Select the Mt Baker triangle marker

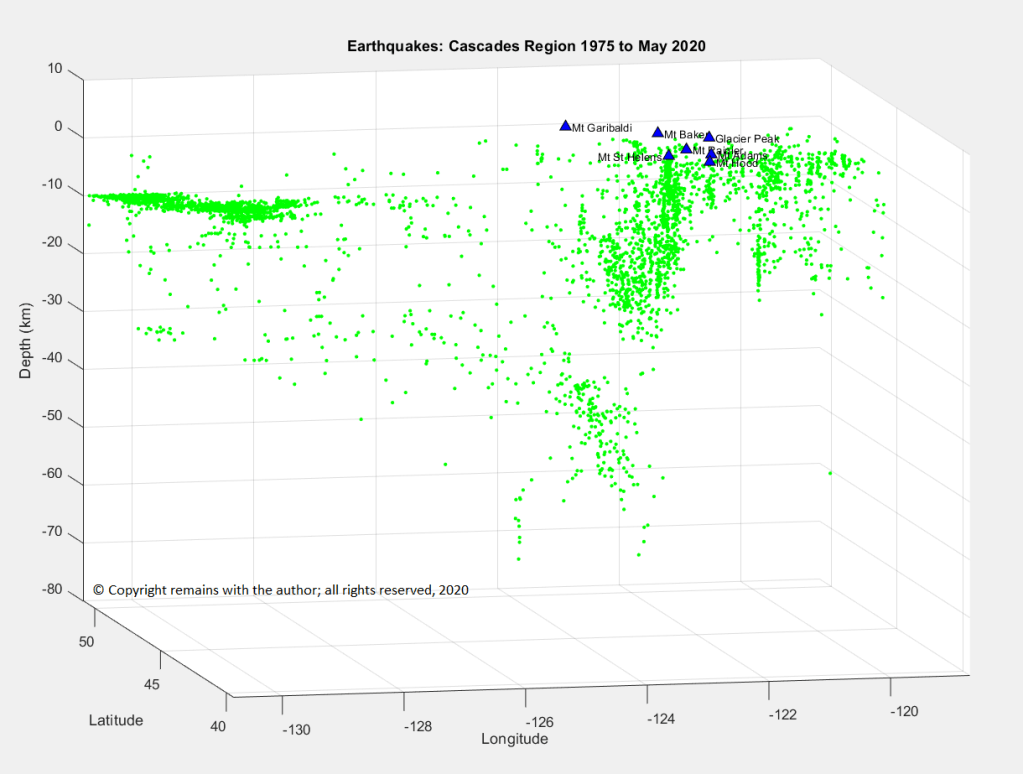click(658, 132)
